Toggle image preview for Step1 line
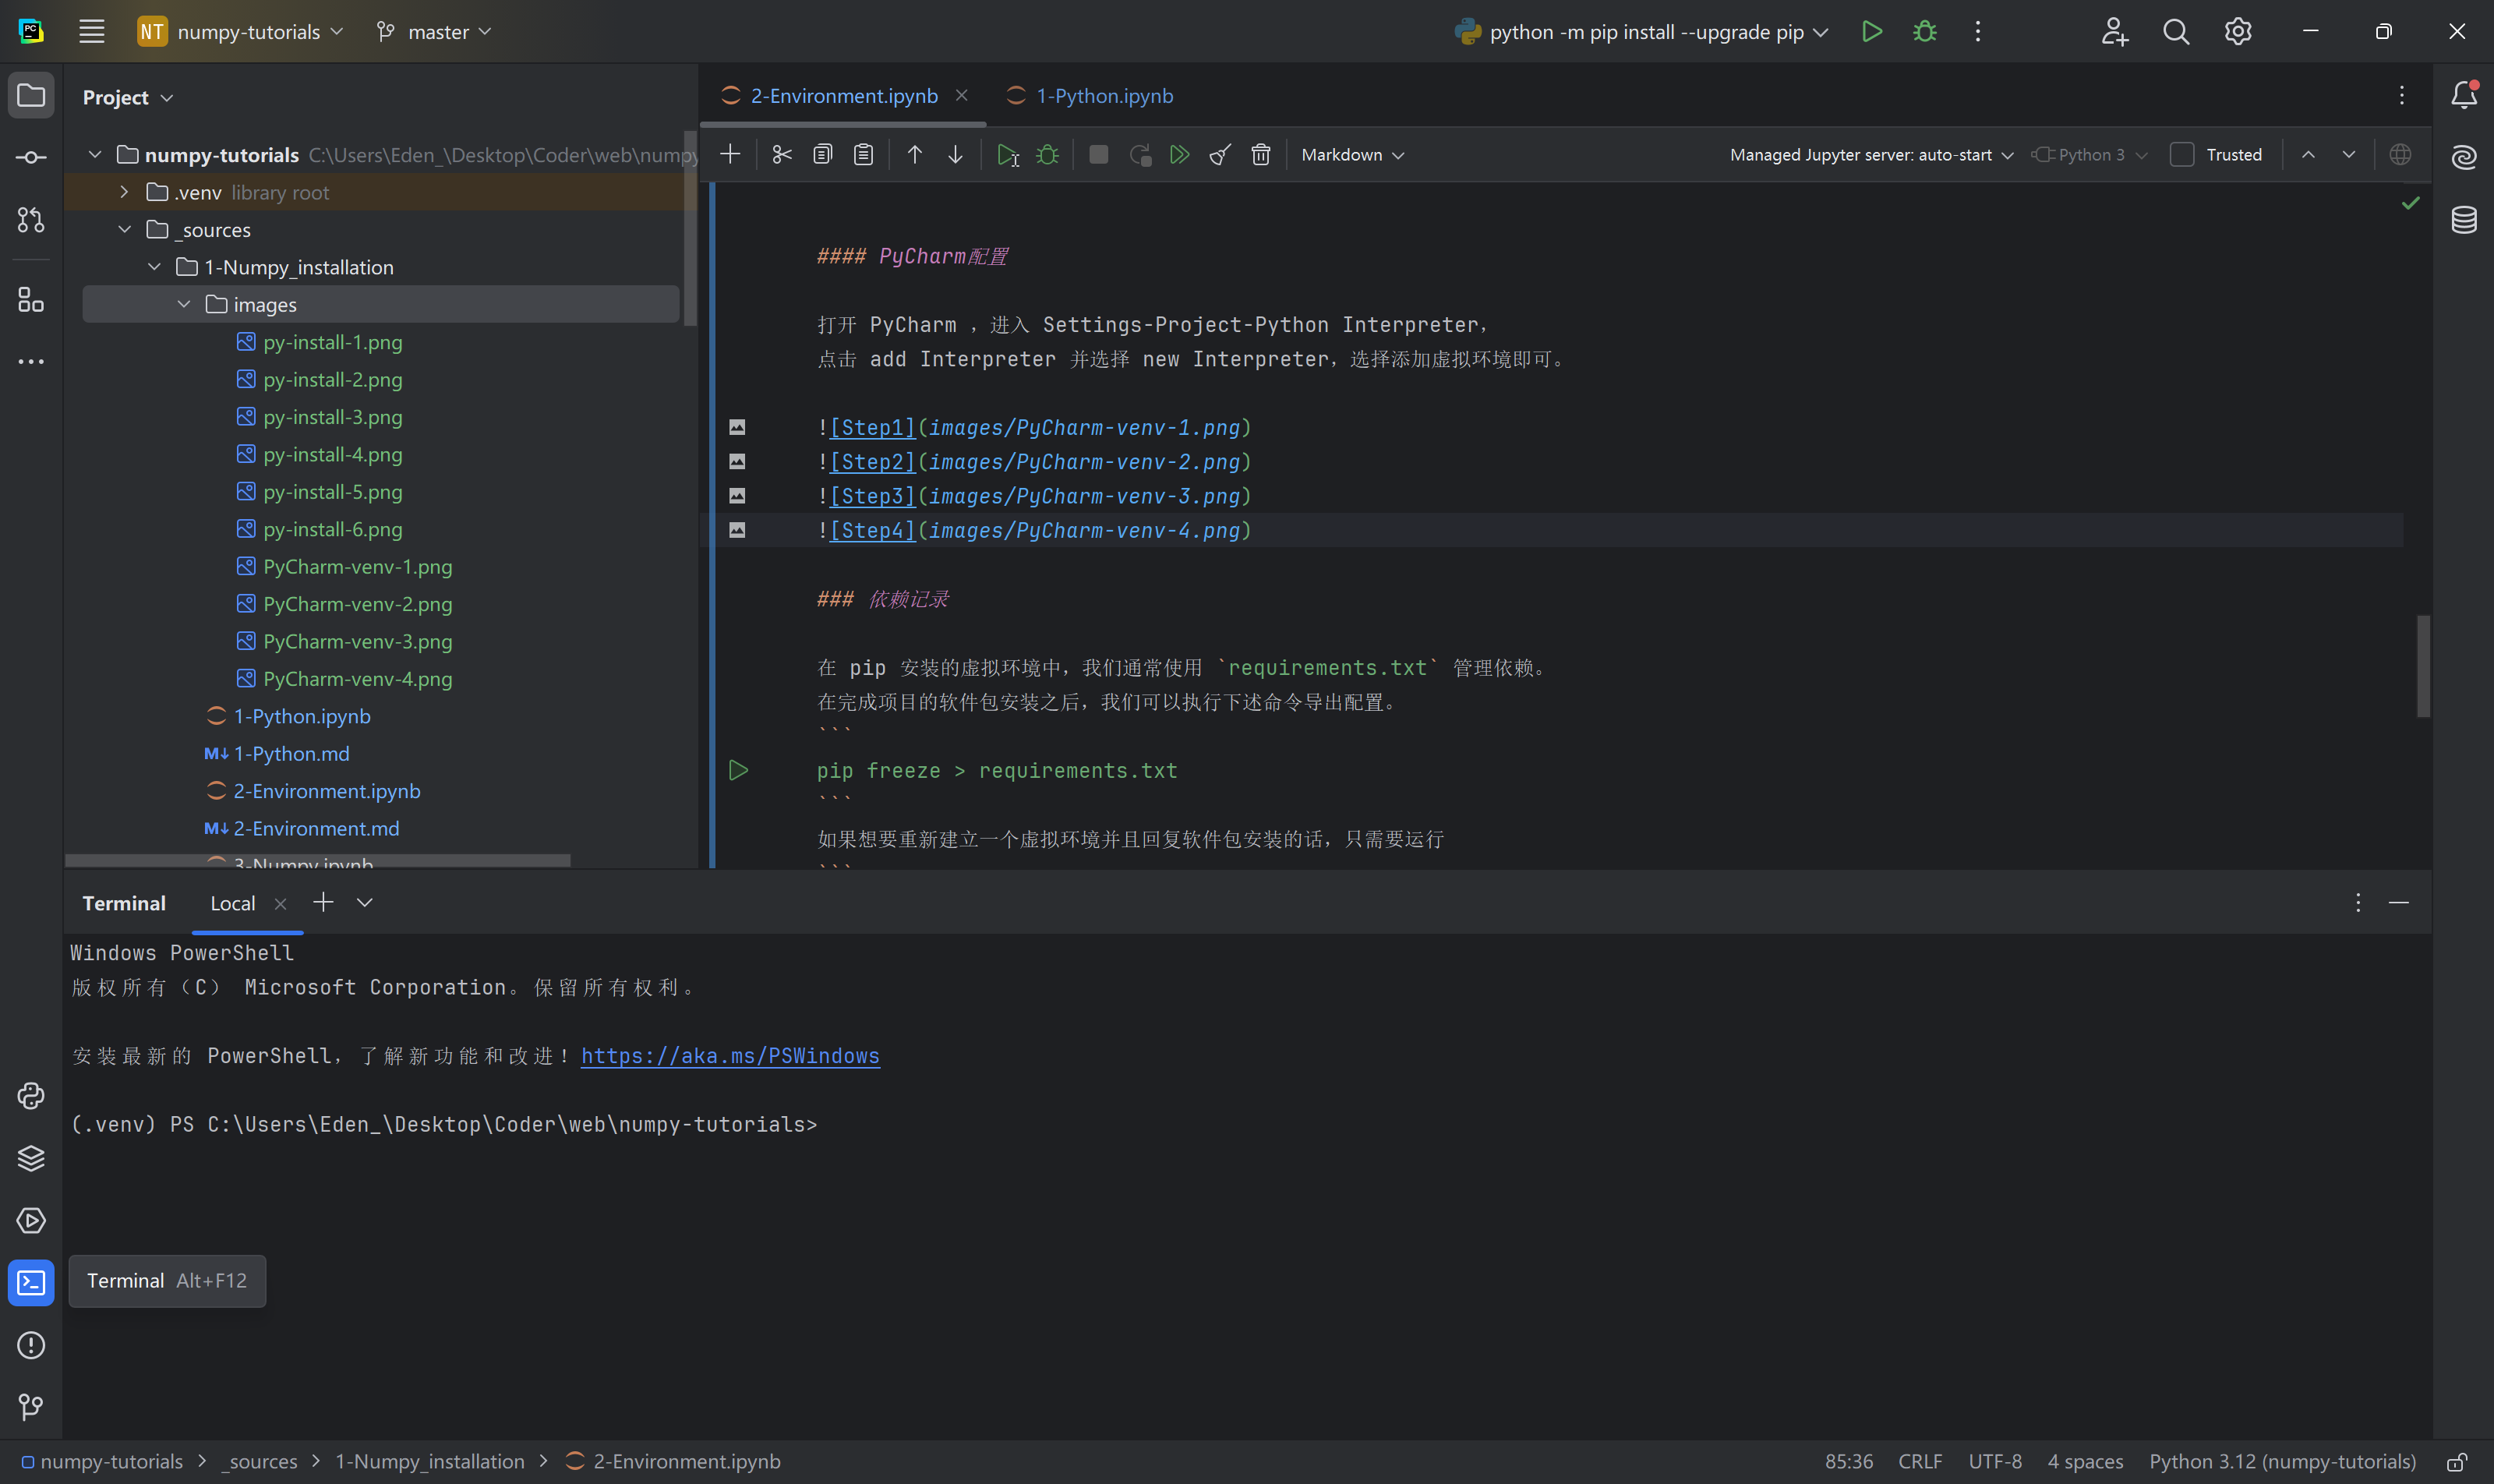This screenshot has height=1484, width=2494. click(737, 427)
